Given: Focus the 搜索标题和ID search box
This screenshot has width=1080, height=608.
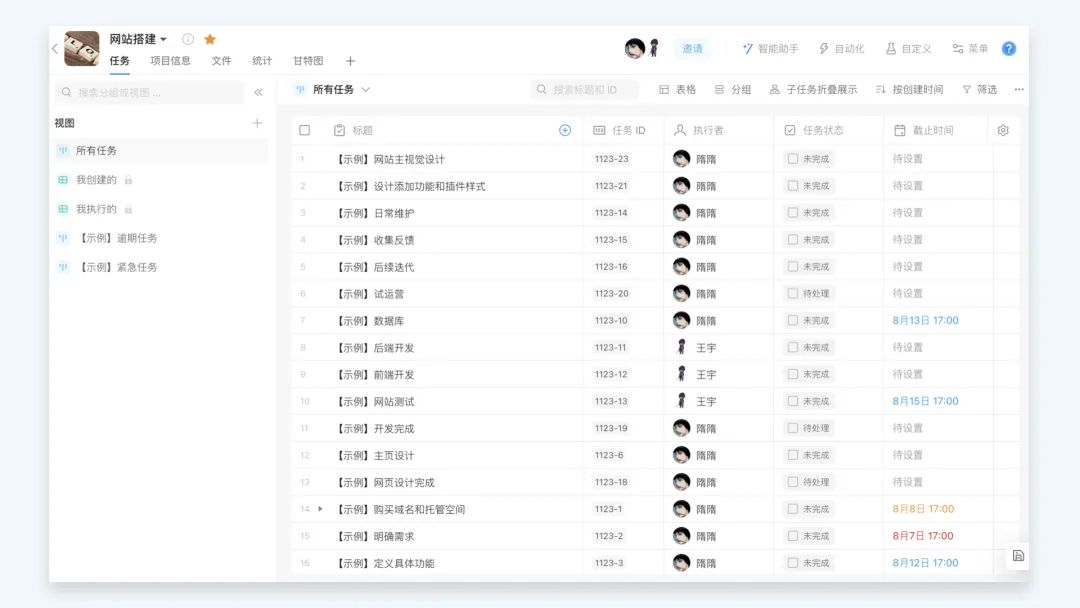Looking at the screenshot, I should (x=584, y=90).
